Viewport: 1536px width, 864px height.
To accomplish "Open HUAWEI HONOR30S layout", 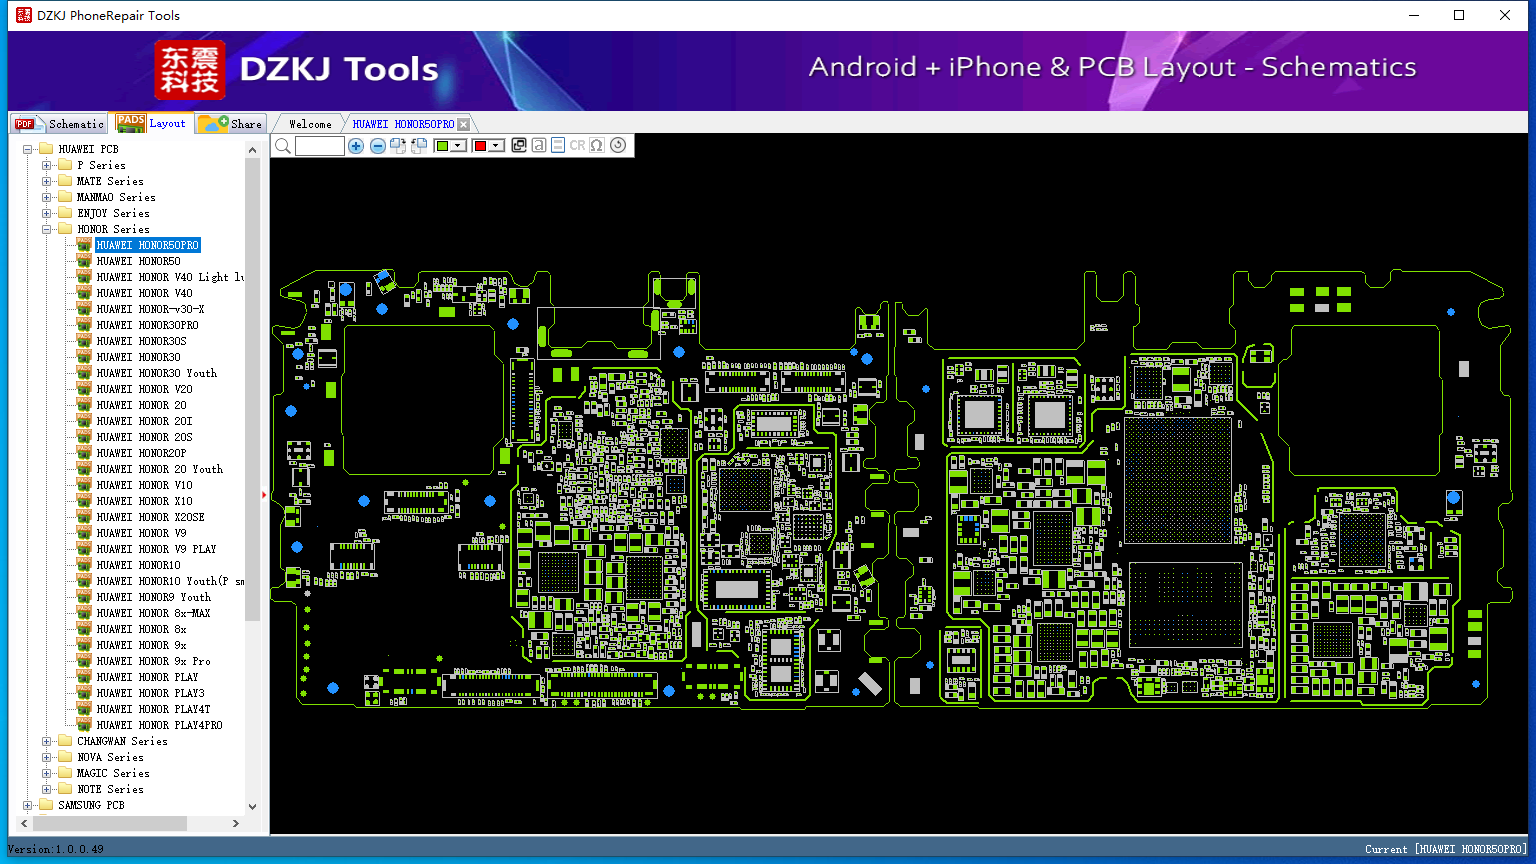I will [141, 341].
